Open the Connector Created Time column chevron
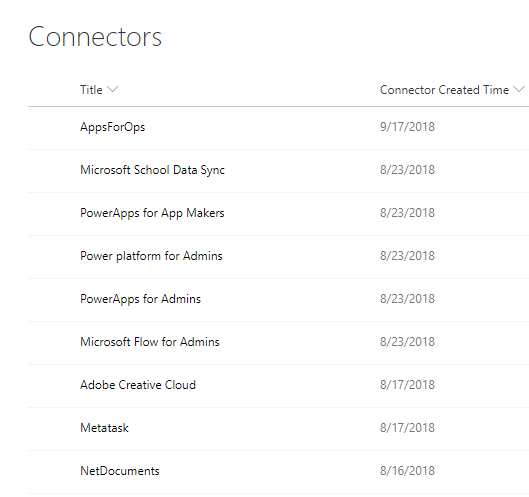 point(519,89)
